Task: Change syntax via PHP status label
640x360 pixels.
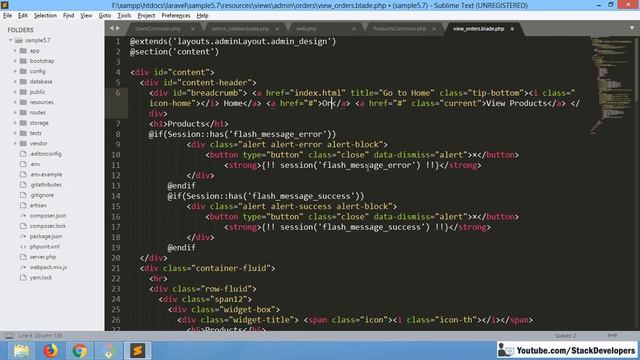Action: tap(612, 336)
